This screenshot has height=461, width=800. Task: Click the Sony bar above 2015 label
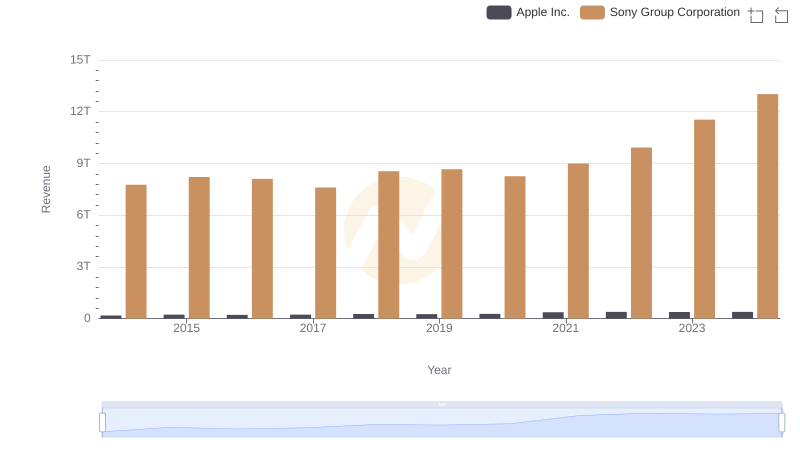(x=199, y=248)
